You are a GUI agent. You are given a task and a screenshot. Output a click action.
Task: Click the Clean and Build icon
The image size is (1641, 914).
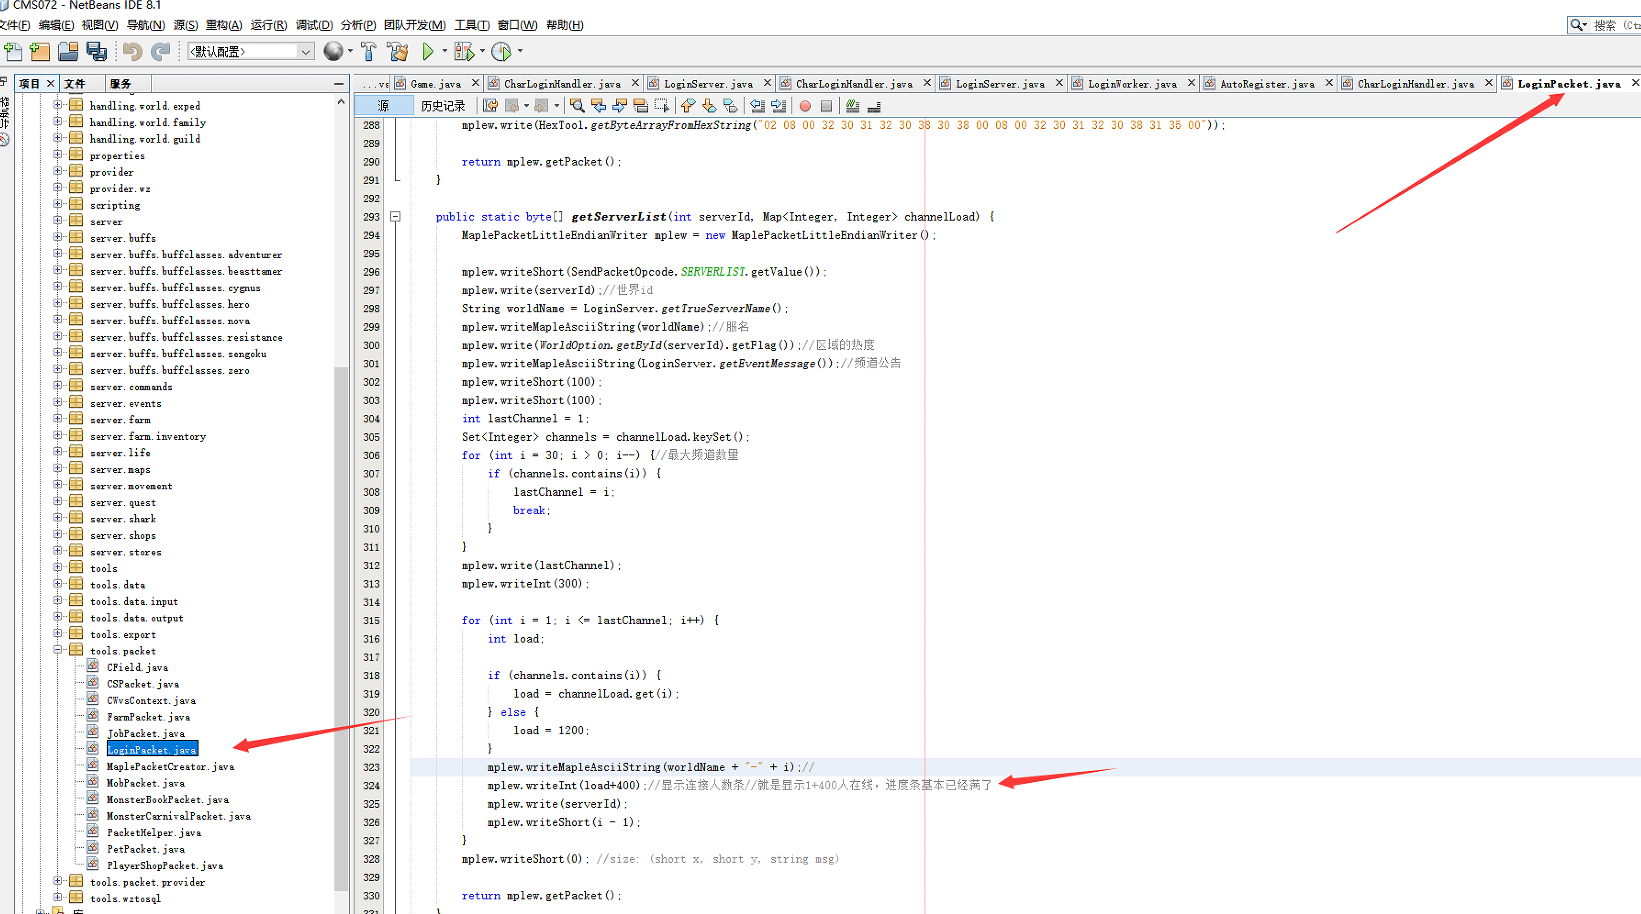(398, 51)
